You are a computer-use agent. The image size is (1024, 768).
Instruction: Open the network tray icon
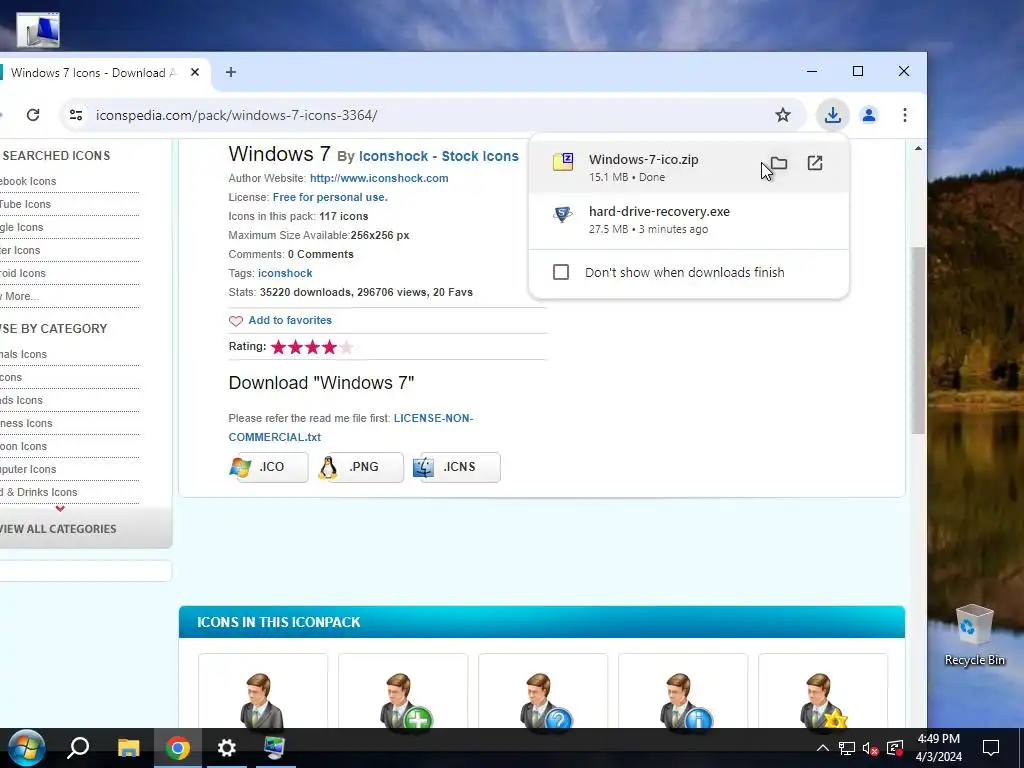click(847, 748)
